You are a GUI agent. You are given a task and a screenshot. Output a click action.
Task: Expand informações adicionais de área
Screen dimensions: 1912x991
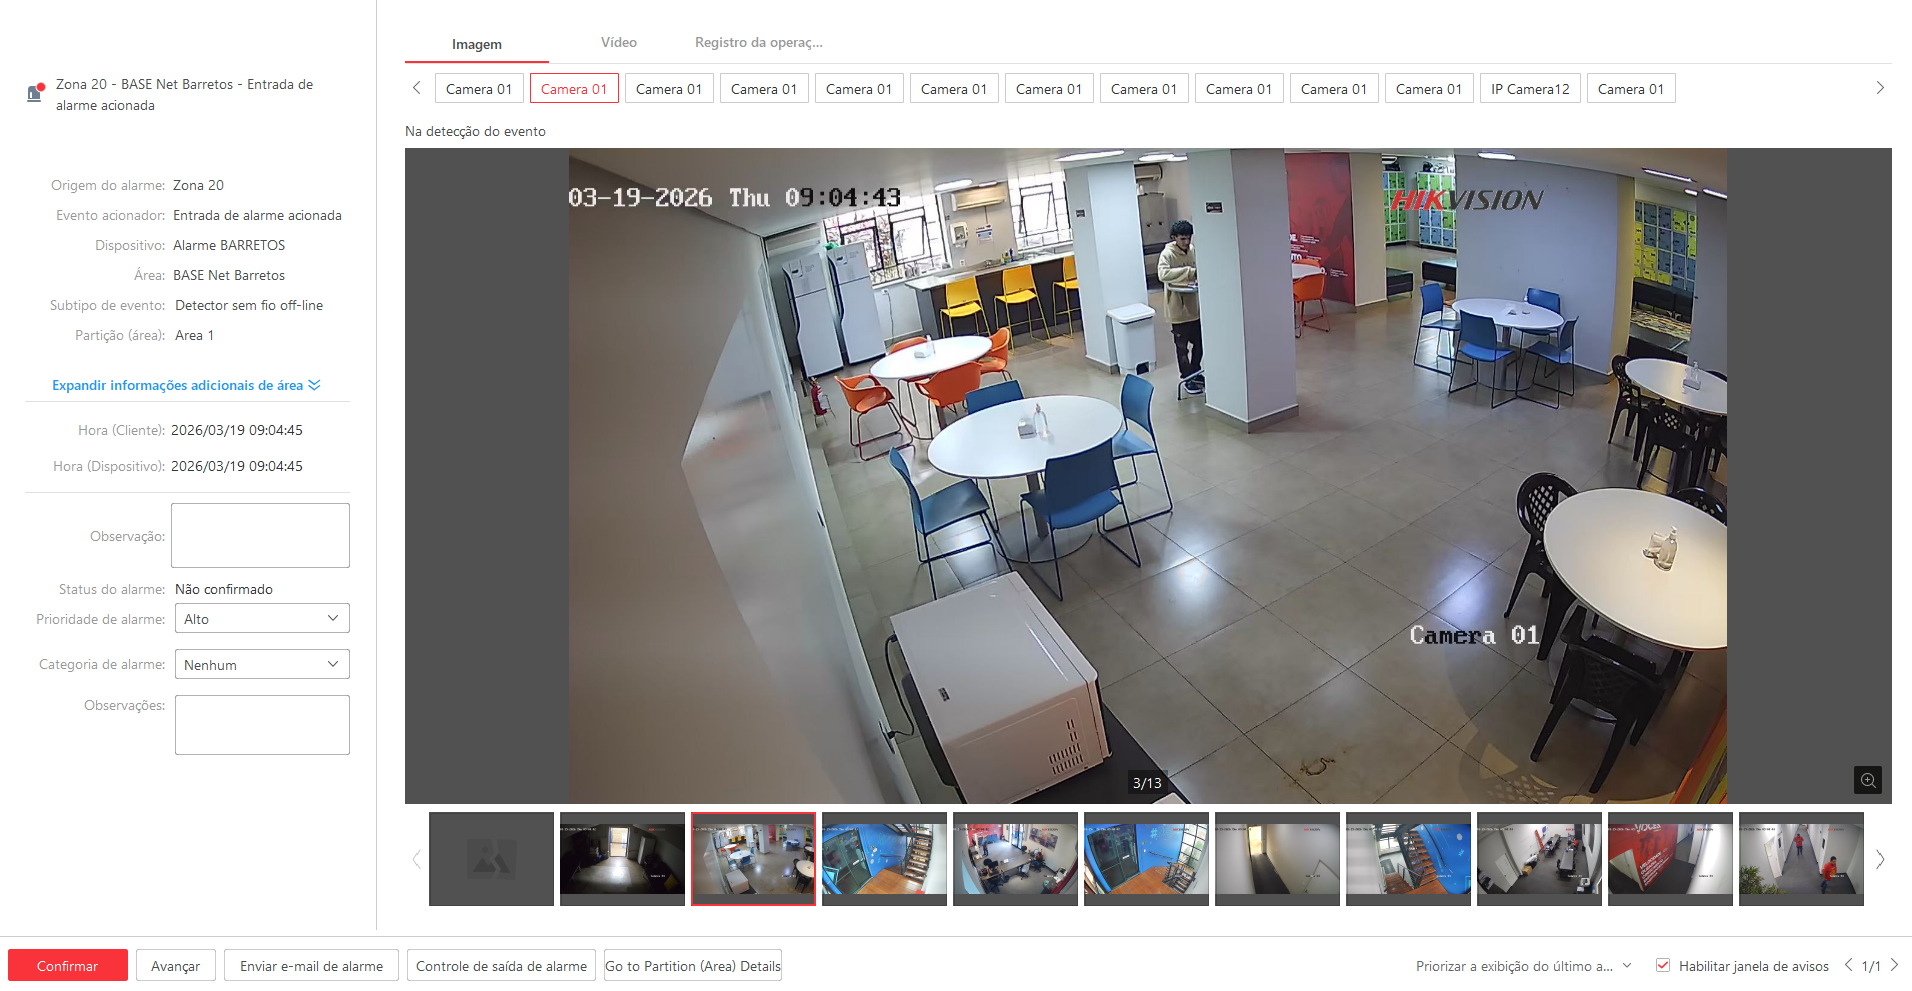(186, 385)
